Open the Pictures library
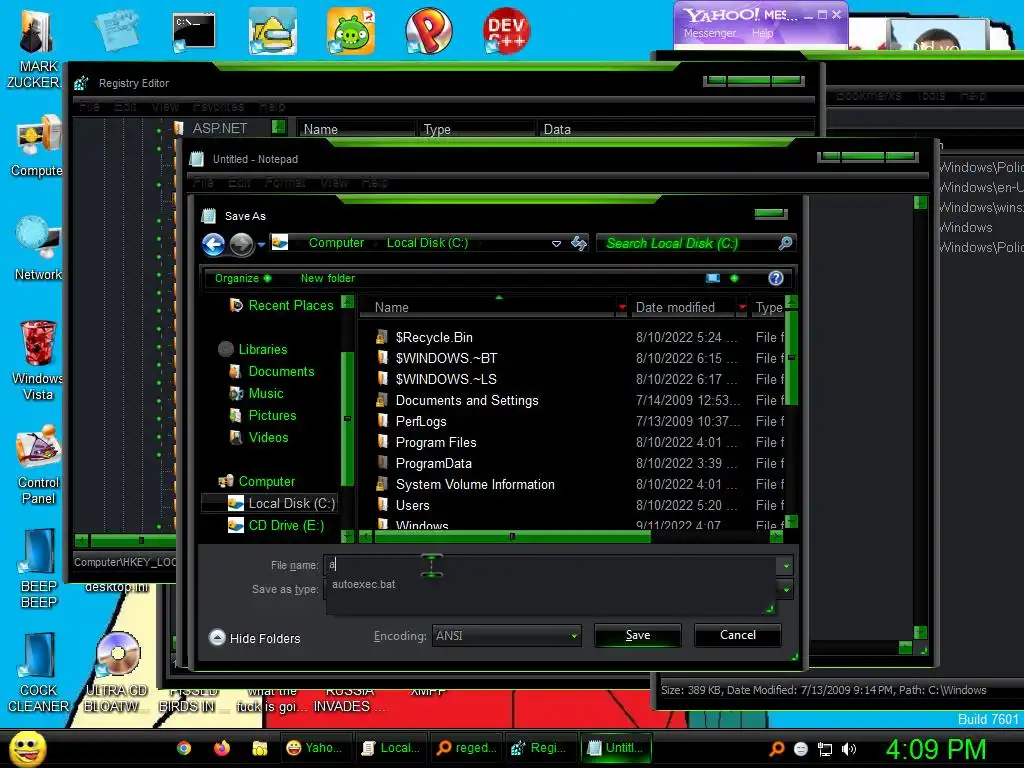1024x768 pixels. coord(263,415)
